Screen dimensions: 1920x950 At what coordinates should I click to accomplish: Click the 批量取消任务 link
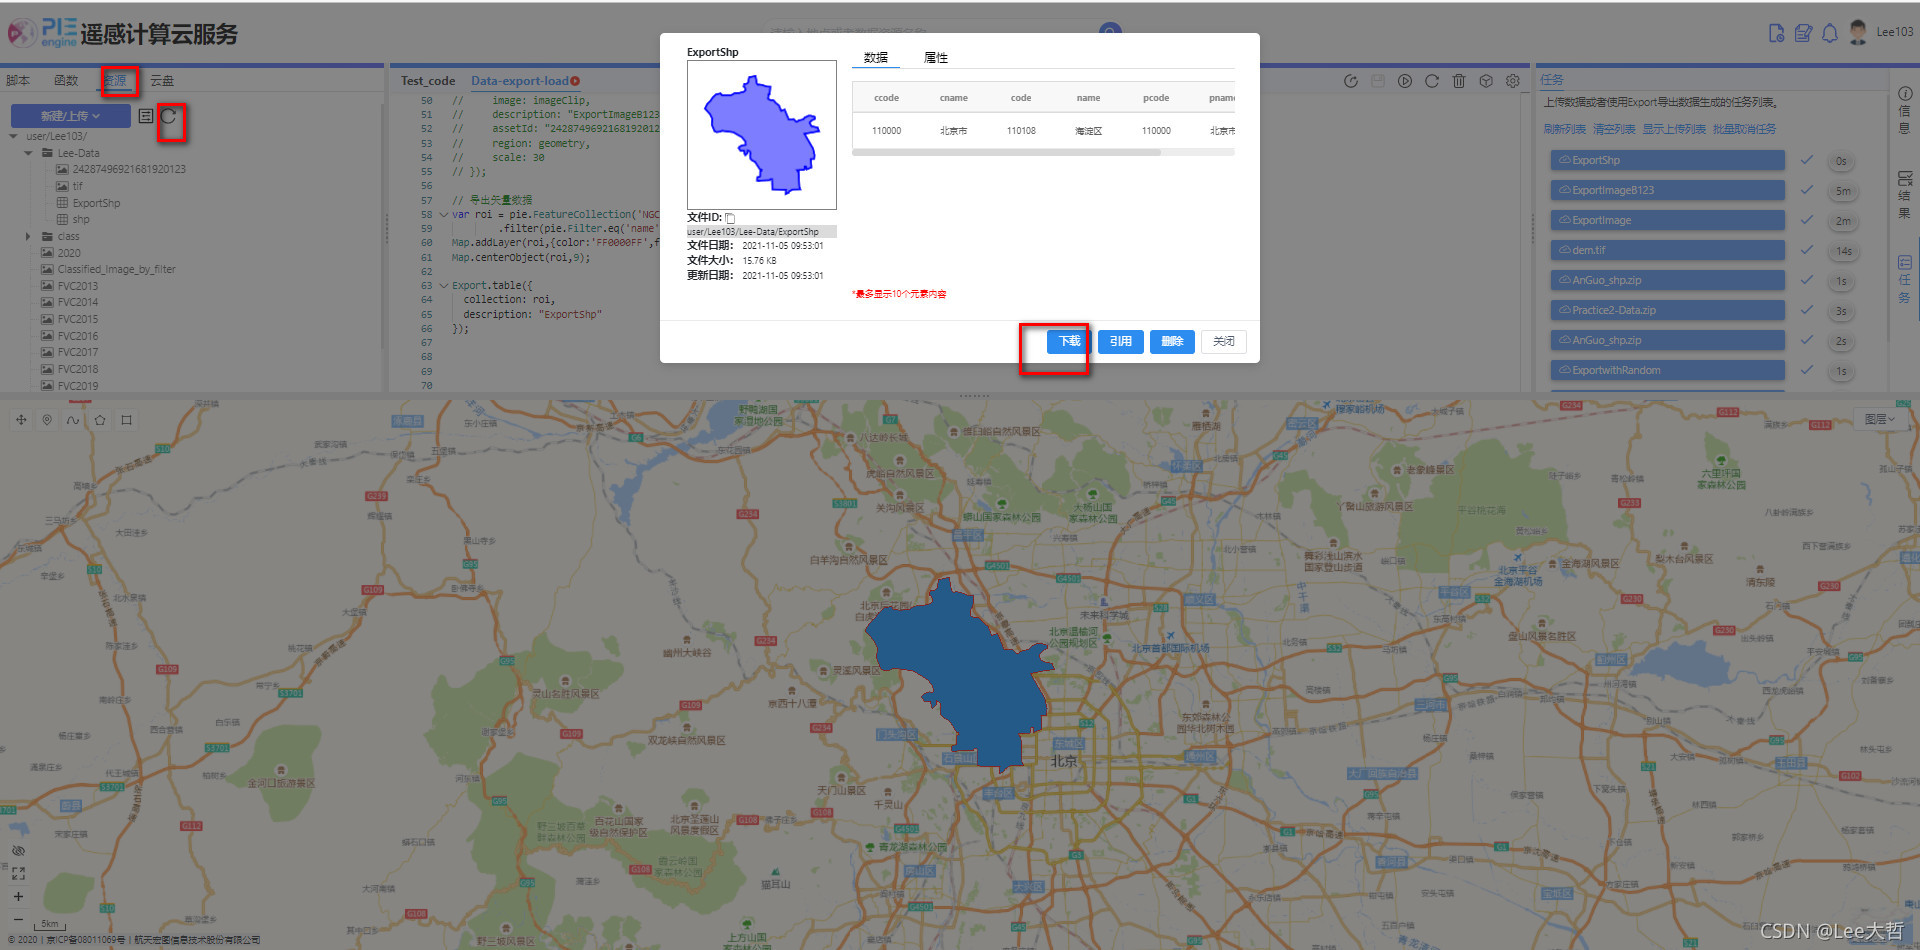[1744, 129]
